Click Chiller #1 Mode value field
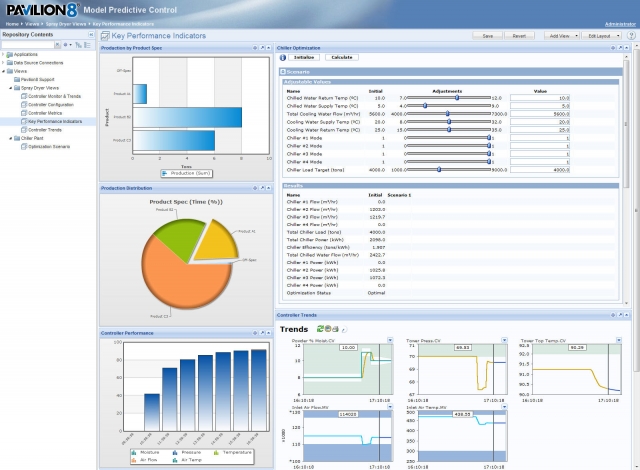 coord(540,138)
